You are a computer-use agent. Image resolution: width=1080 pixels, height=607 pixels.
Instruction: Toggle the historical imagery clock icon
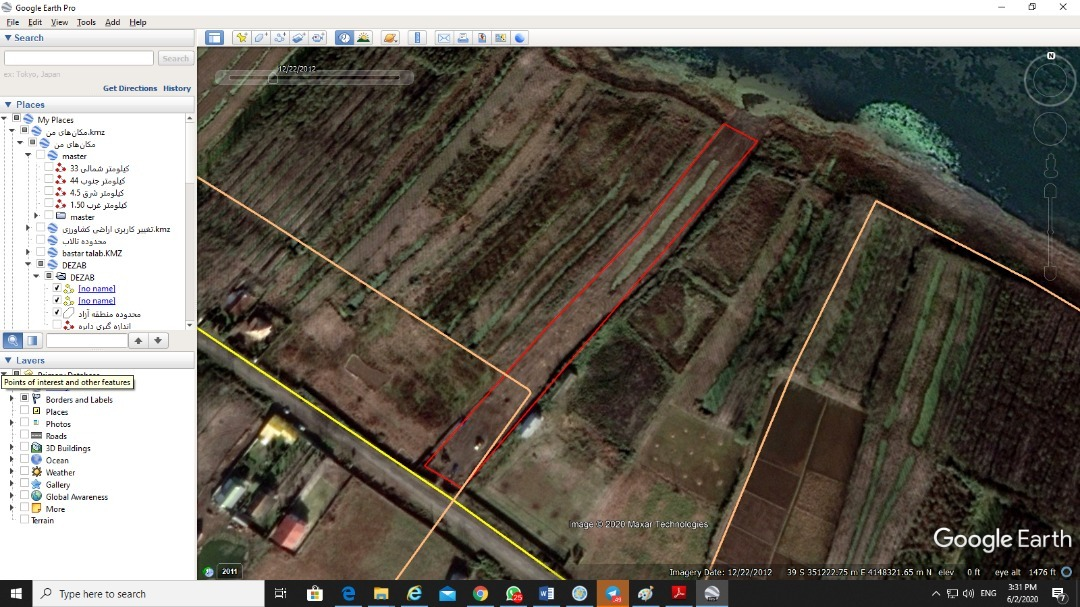pos(344,38)
